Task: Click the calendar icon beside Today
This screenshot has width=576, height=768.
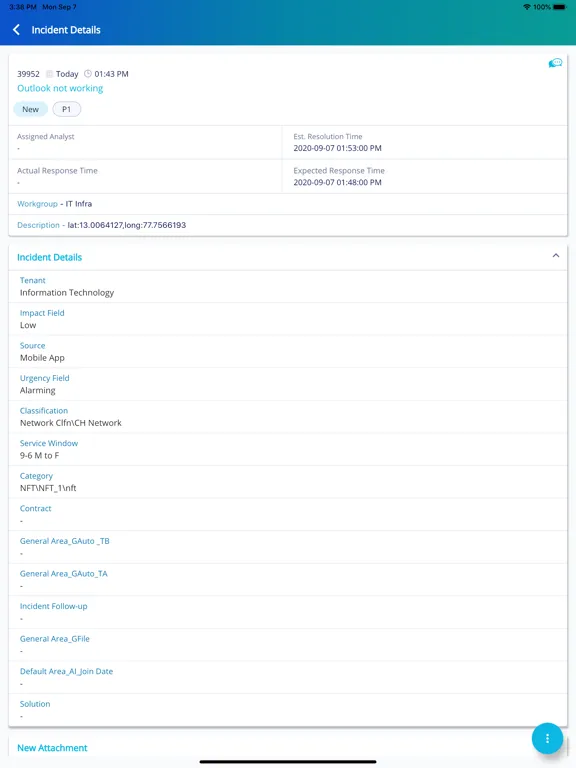Action: point(49,74)
